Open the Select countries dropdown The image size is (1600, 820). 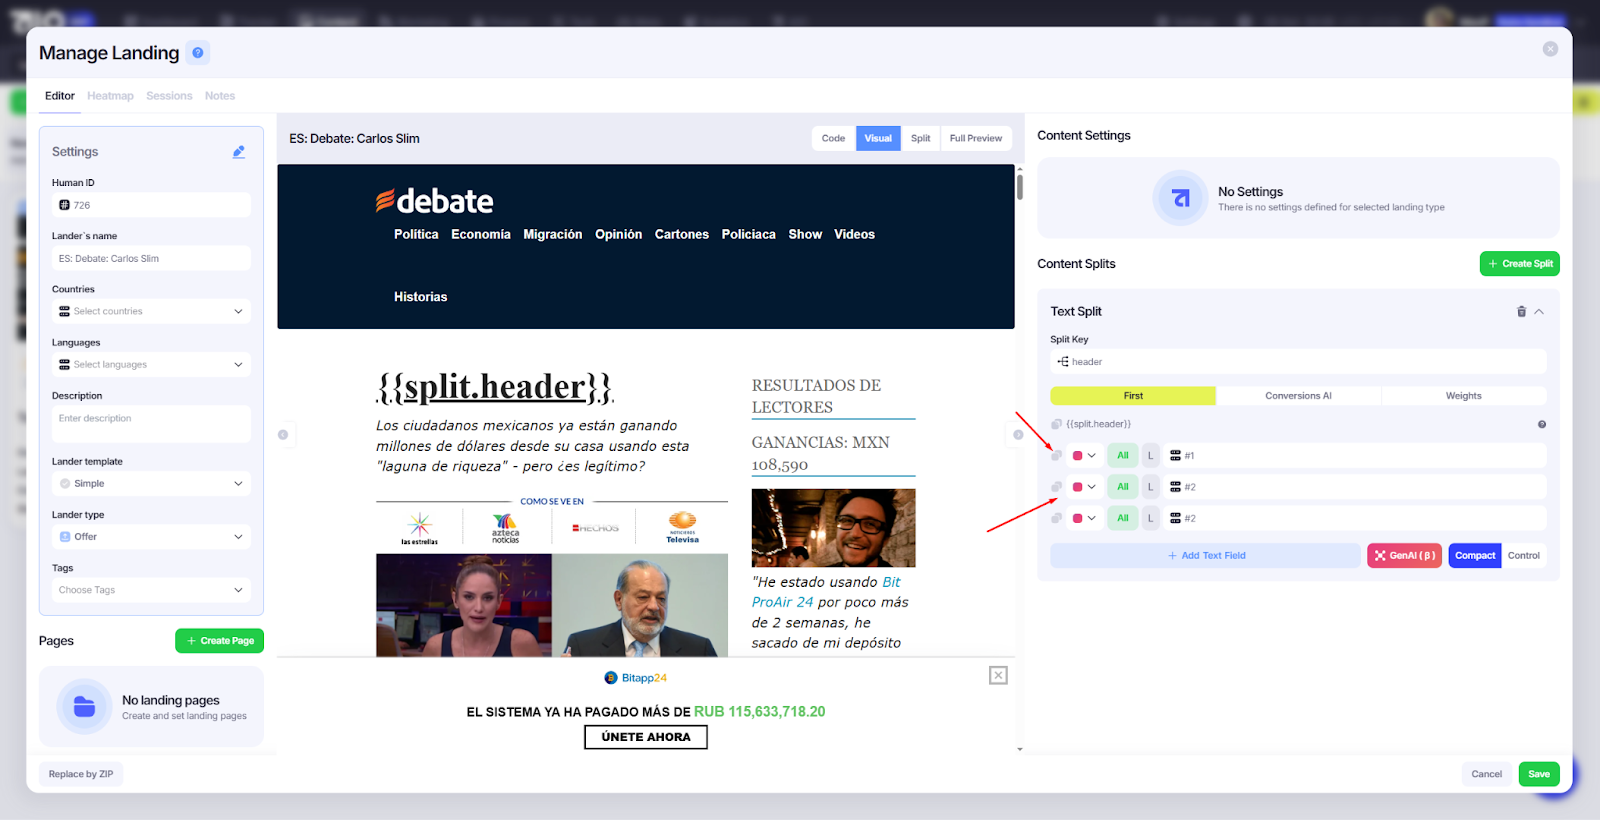(x=151, y=311)
